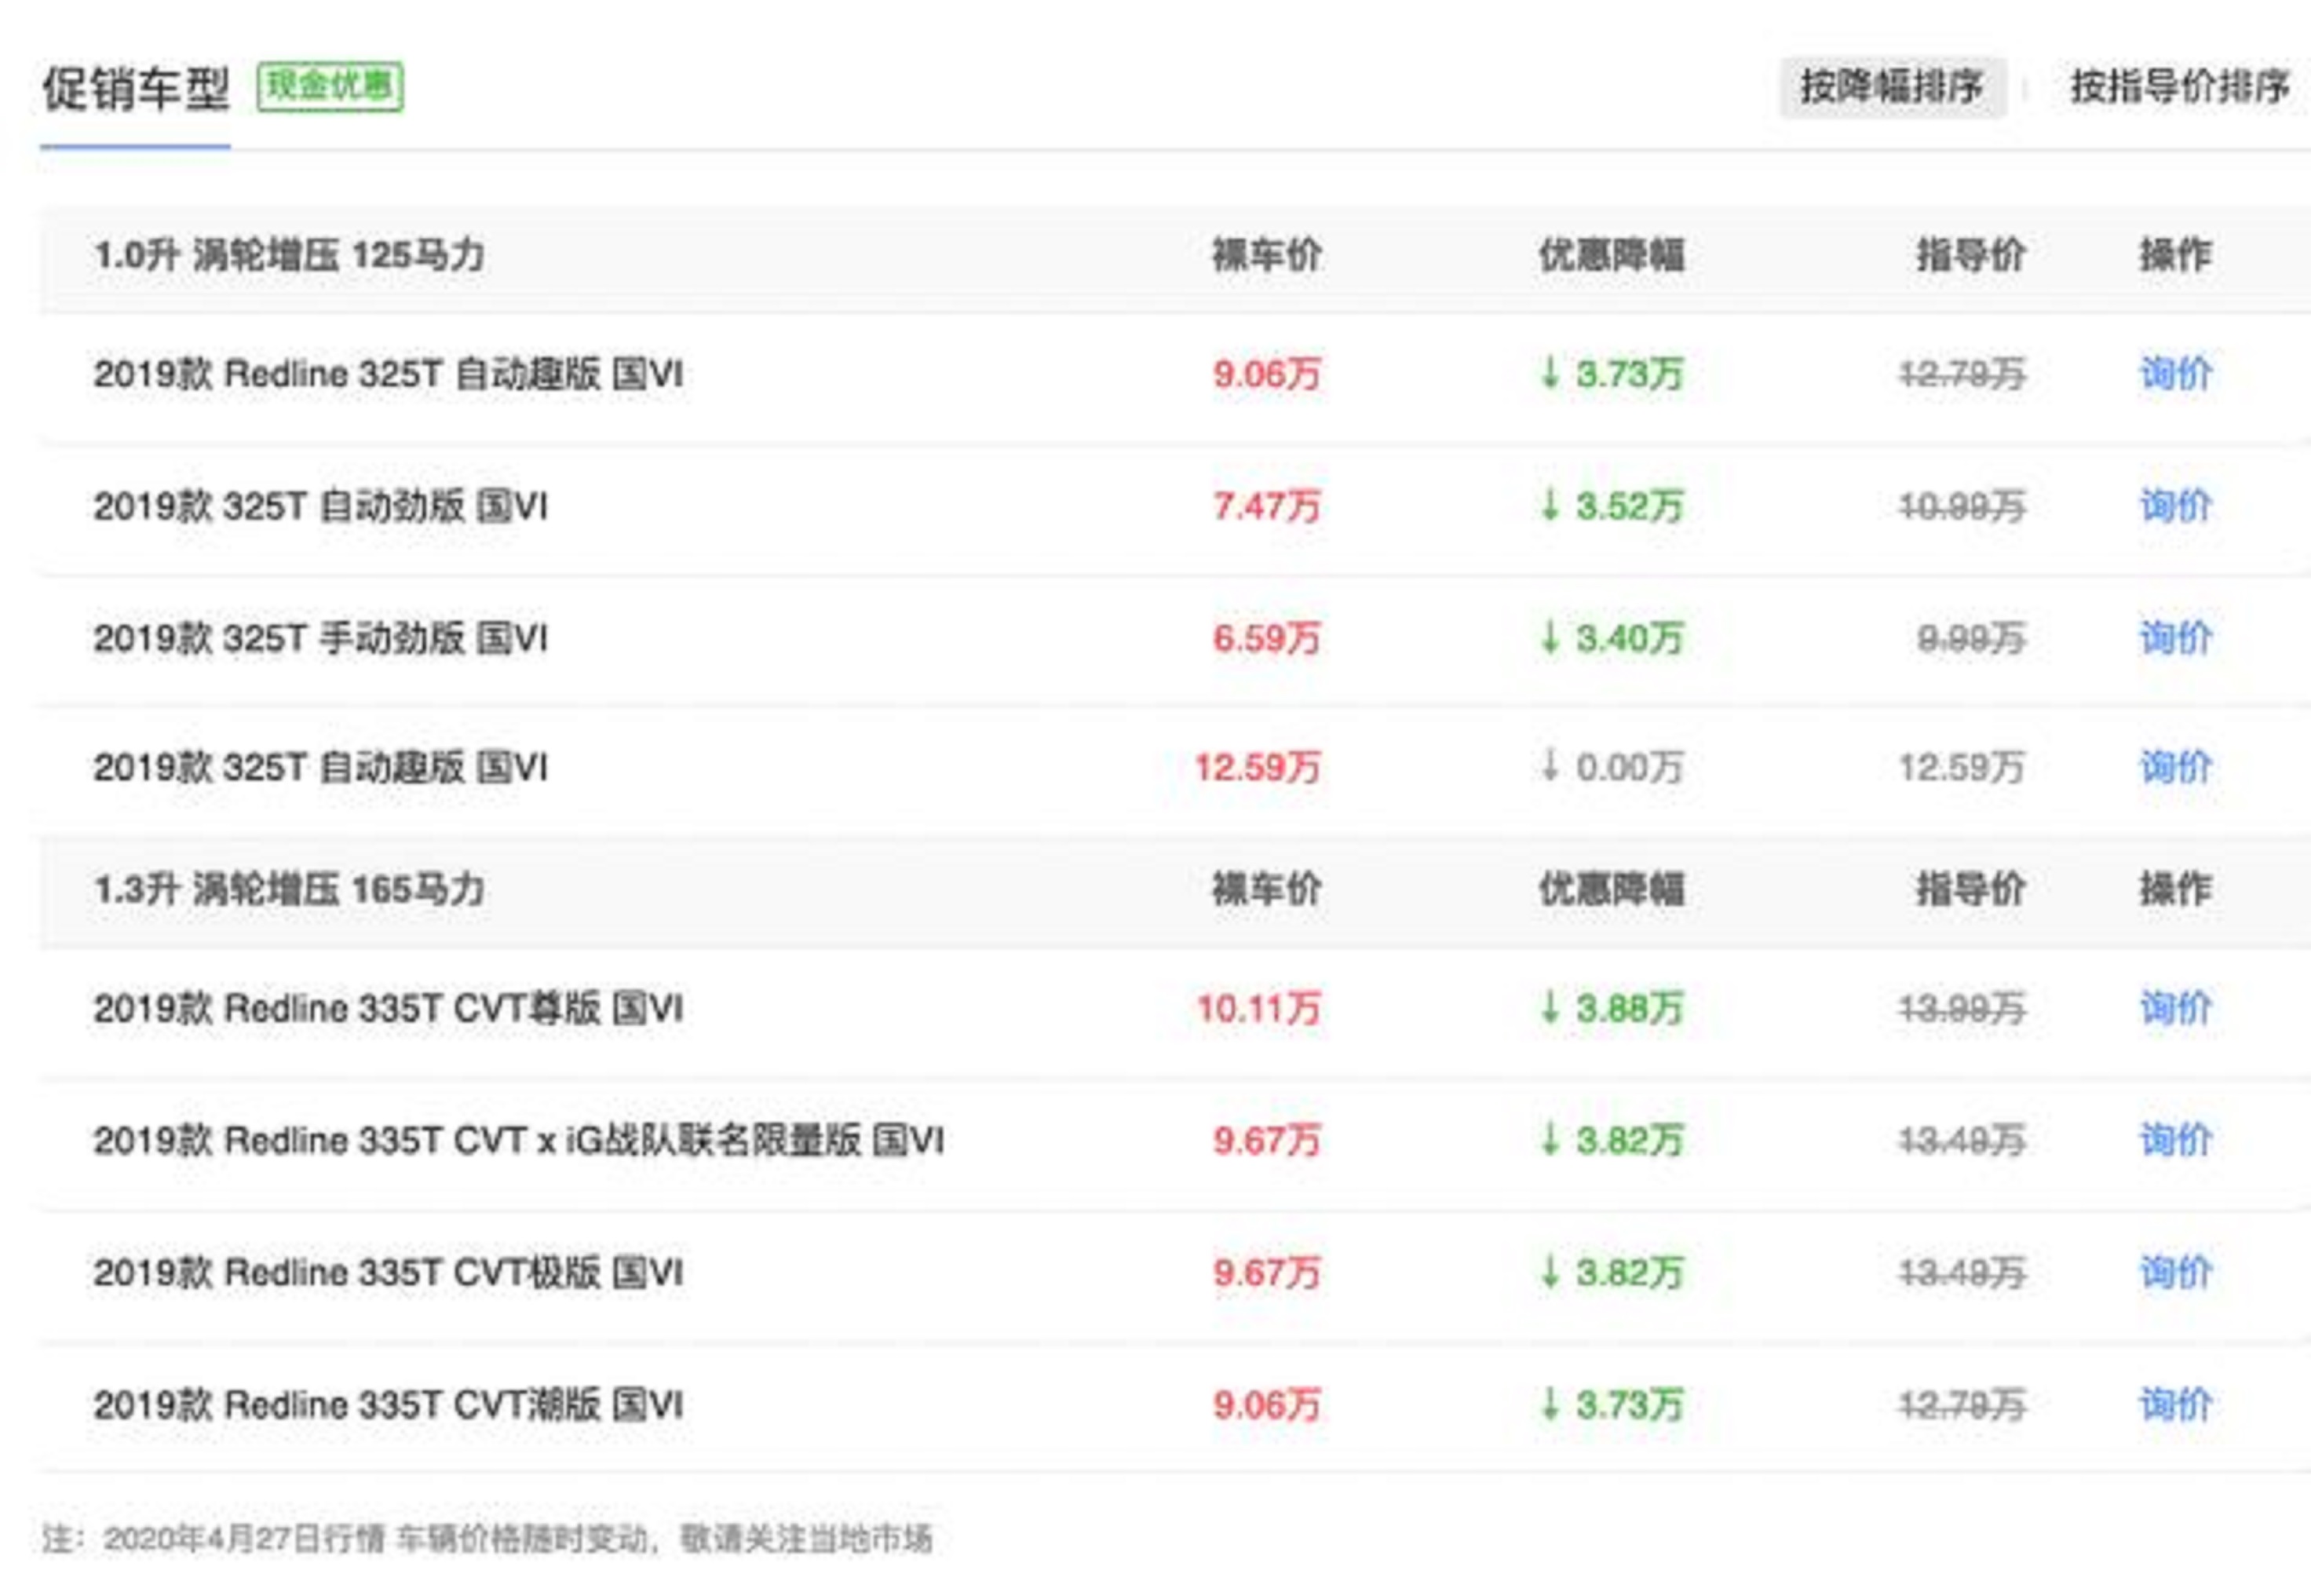Open the 2019款 325T 手动劲版 model name

[x=320, y=638]
